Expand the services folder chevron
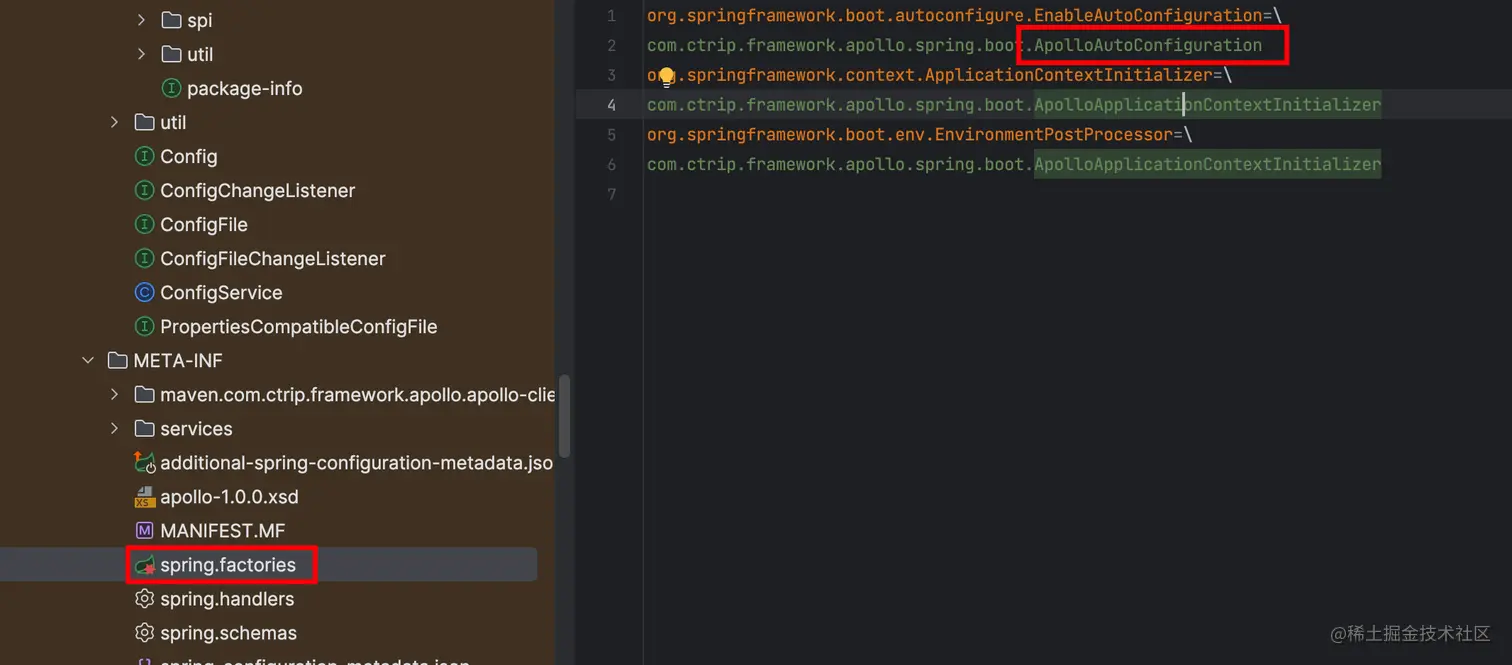This screenshot has width=1512, height=665. click(115, 428)
